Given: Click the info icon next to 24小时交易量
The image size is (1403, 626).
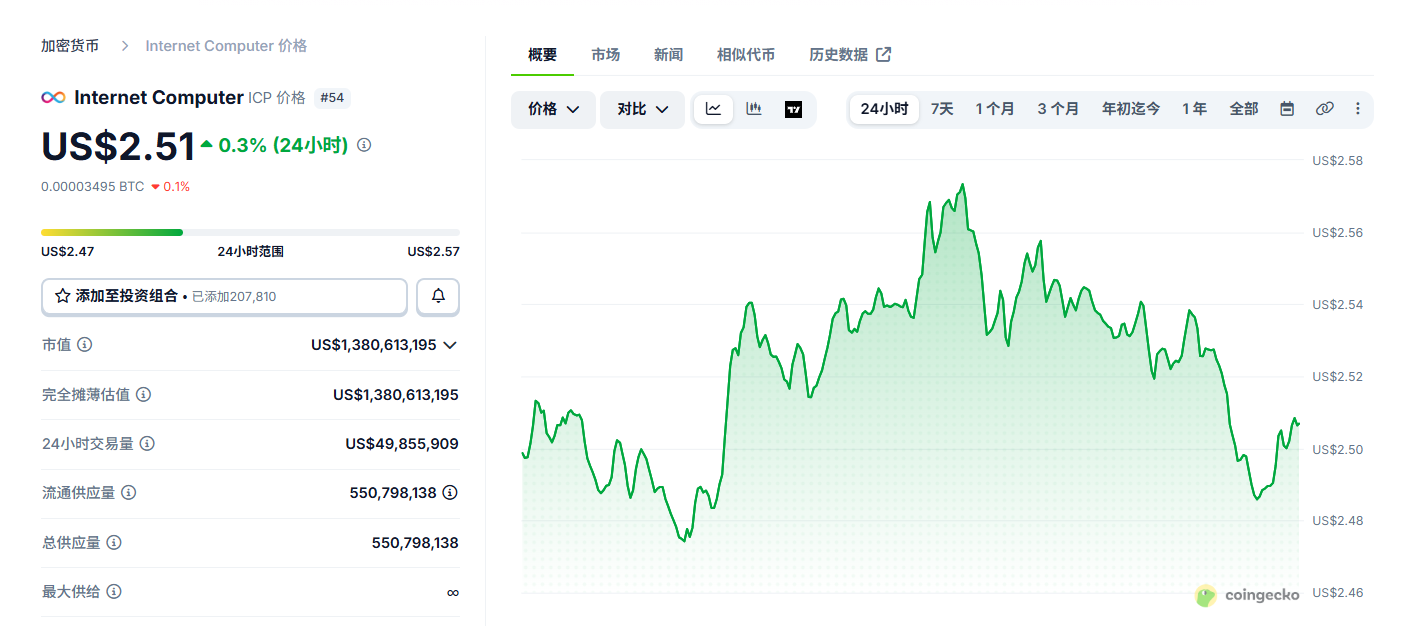Looking at the screenshot, I should (x=148, y=444).
